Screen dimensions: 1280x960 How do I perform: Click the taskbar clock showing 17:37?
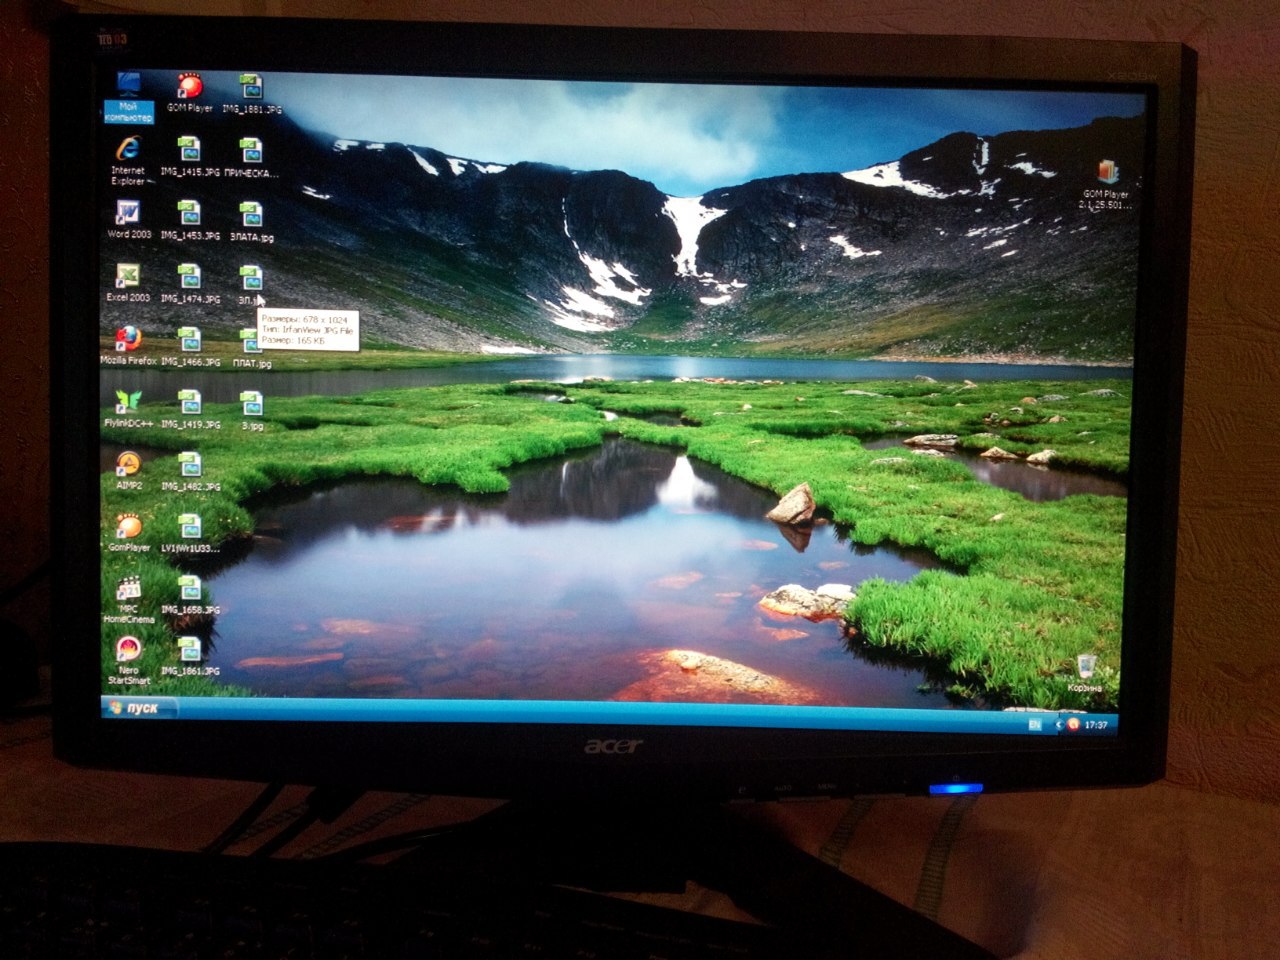point(1096,725)
